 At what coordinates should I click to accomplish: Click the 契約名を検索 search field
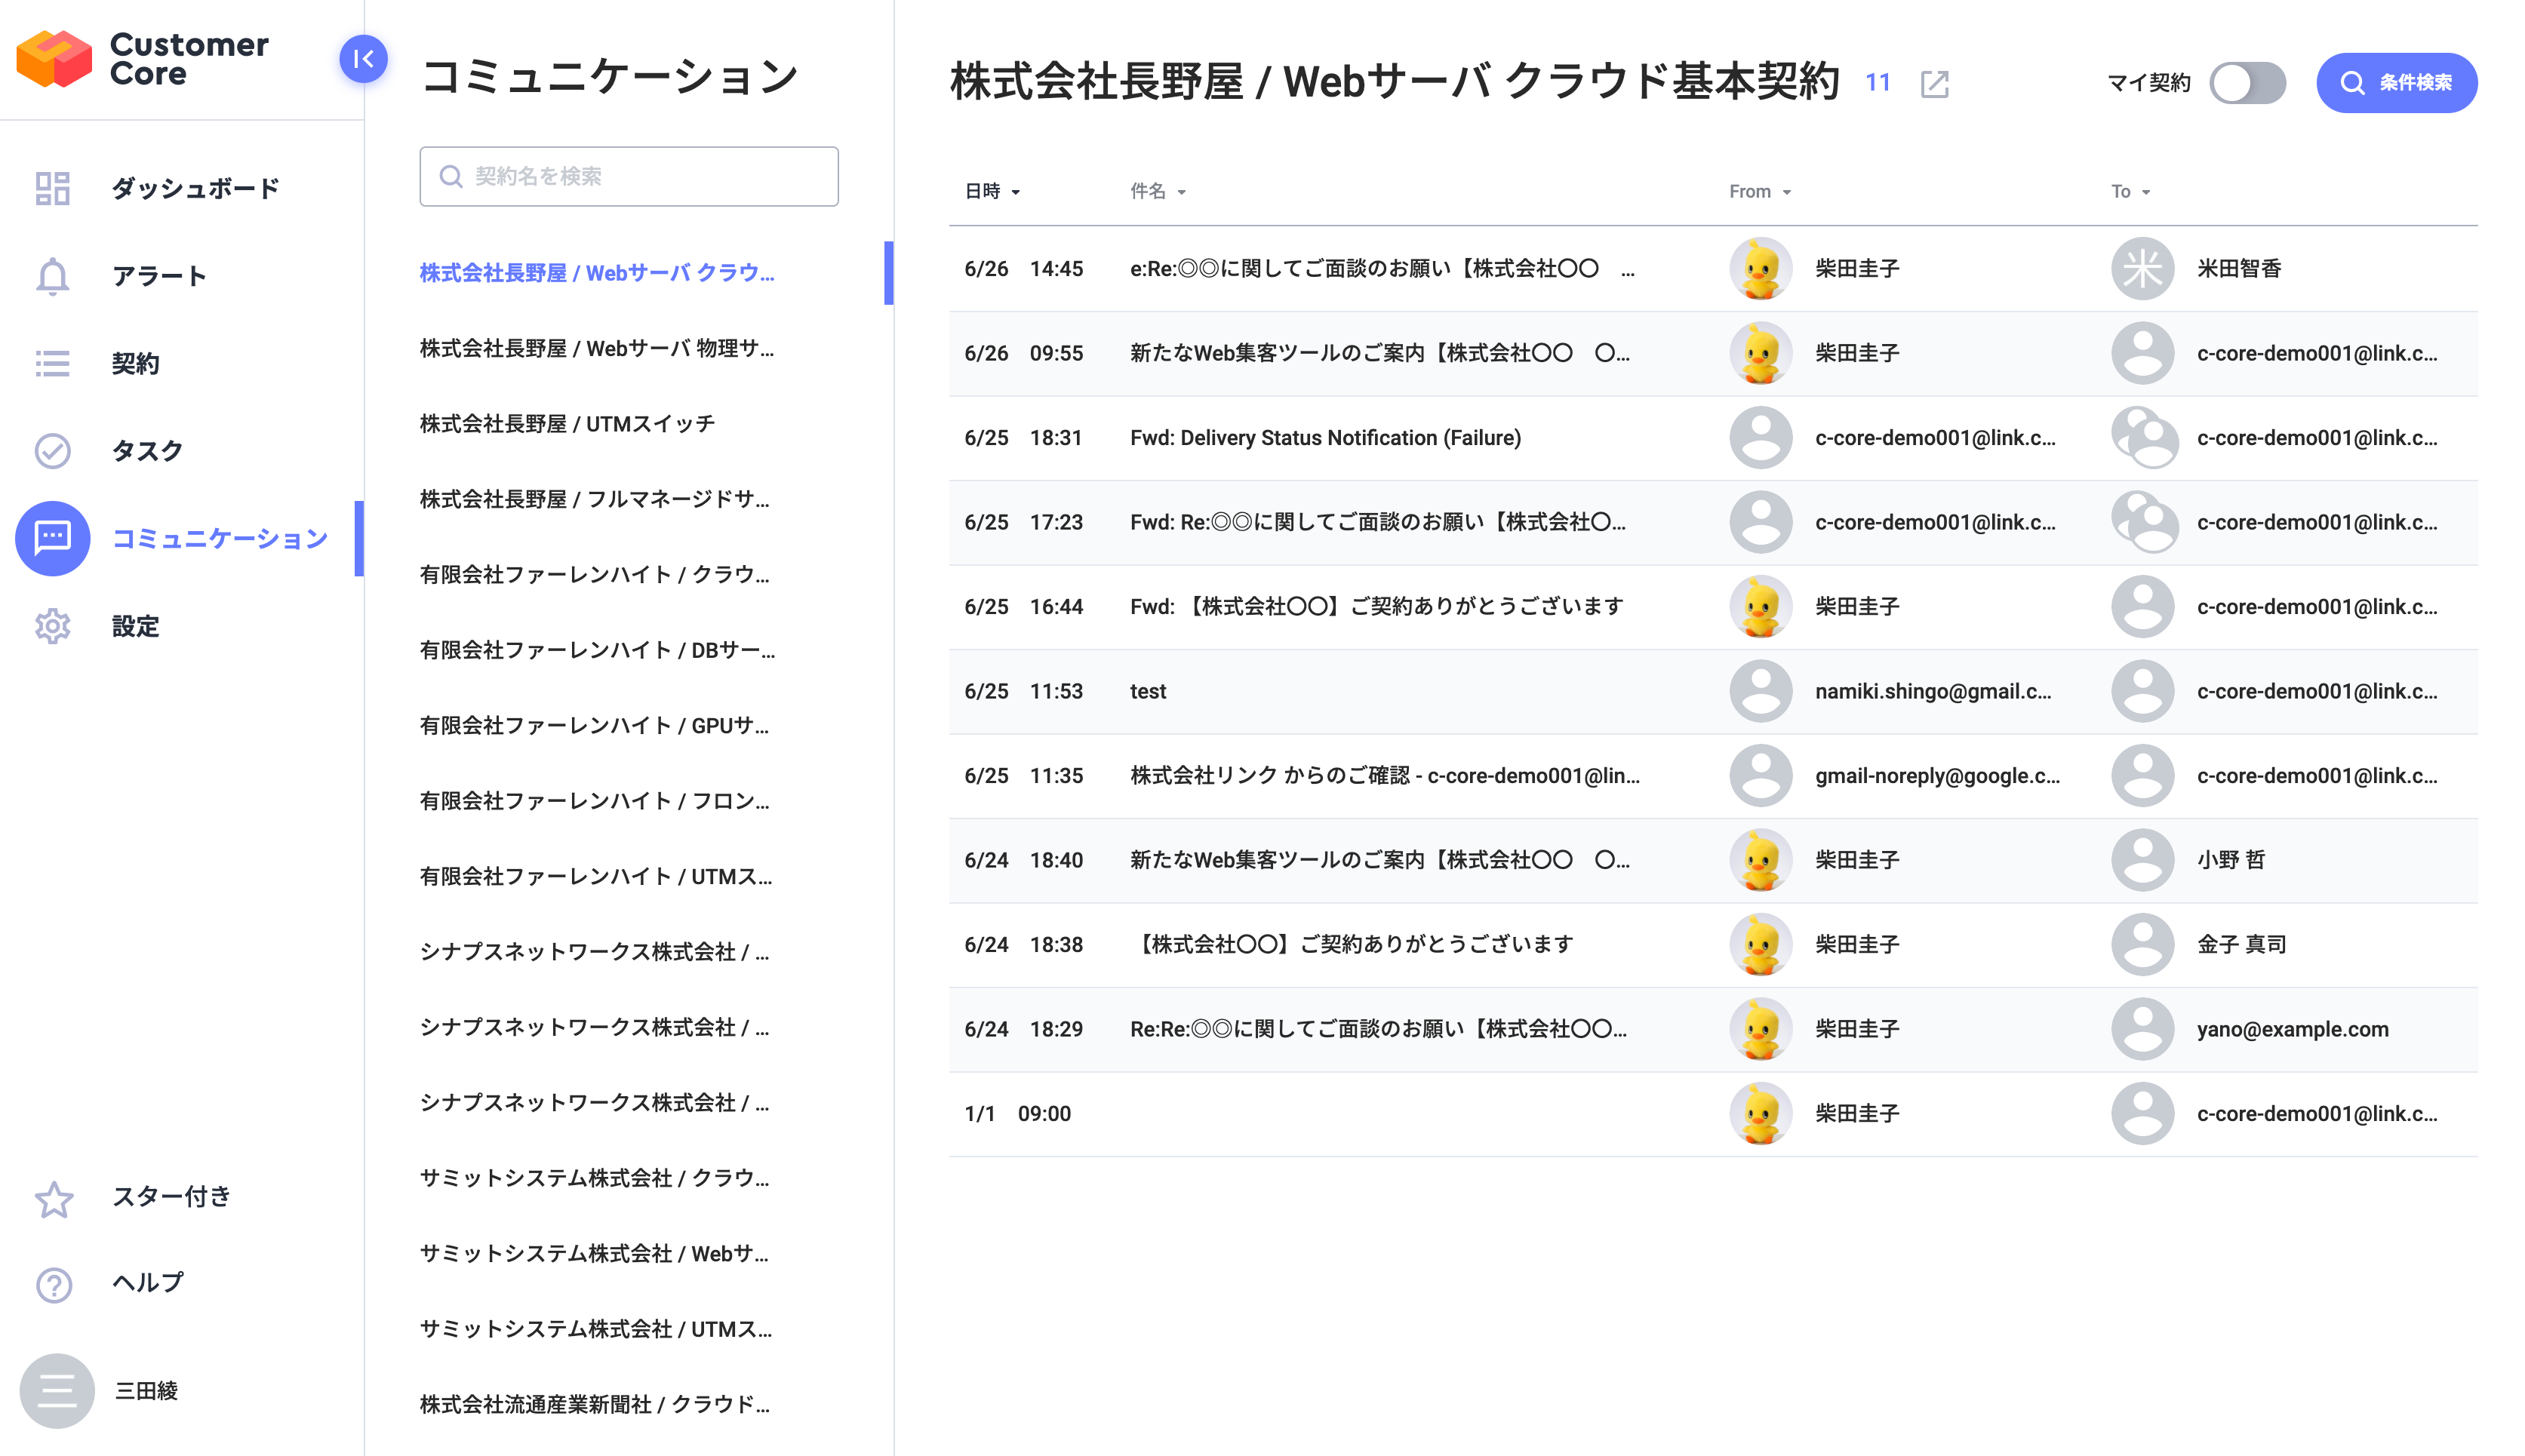point(629,177)
